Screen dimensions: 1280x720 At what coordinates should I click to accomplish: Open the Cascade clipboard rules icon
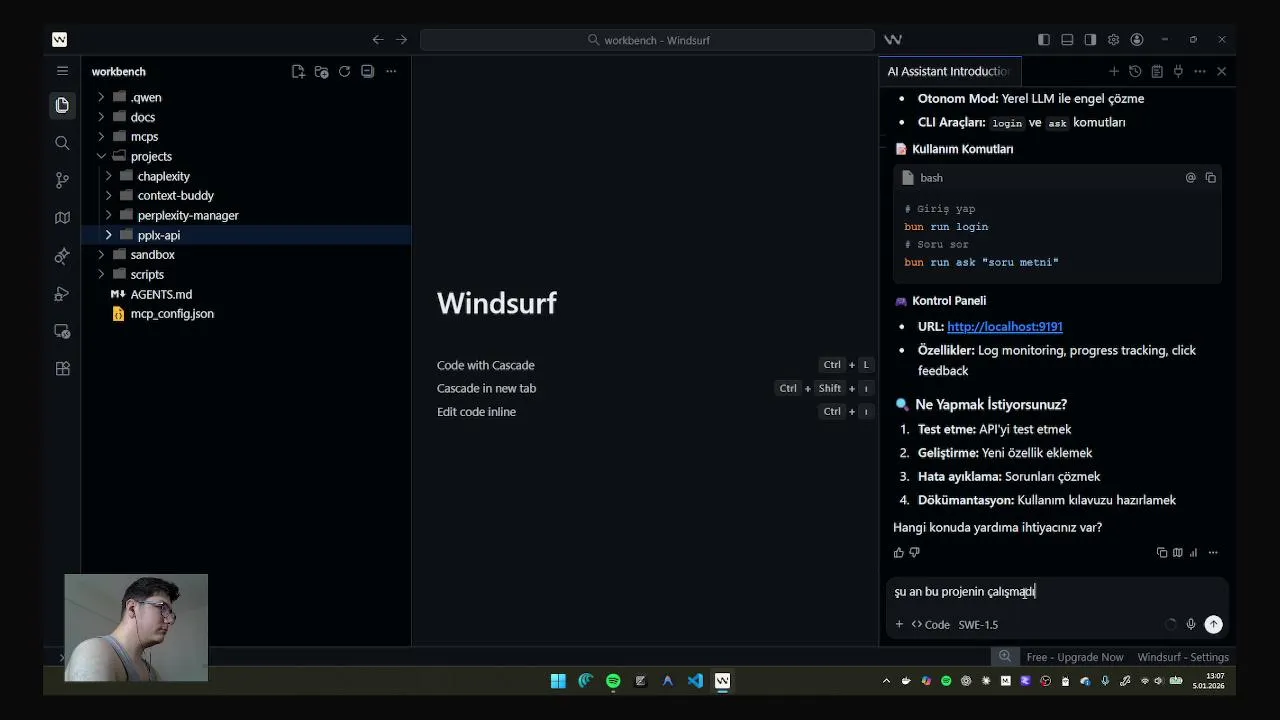tap(1157, 71)
